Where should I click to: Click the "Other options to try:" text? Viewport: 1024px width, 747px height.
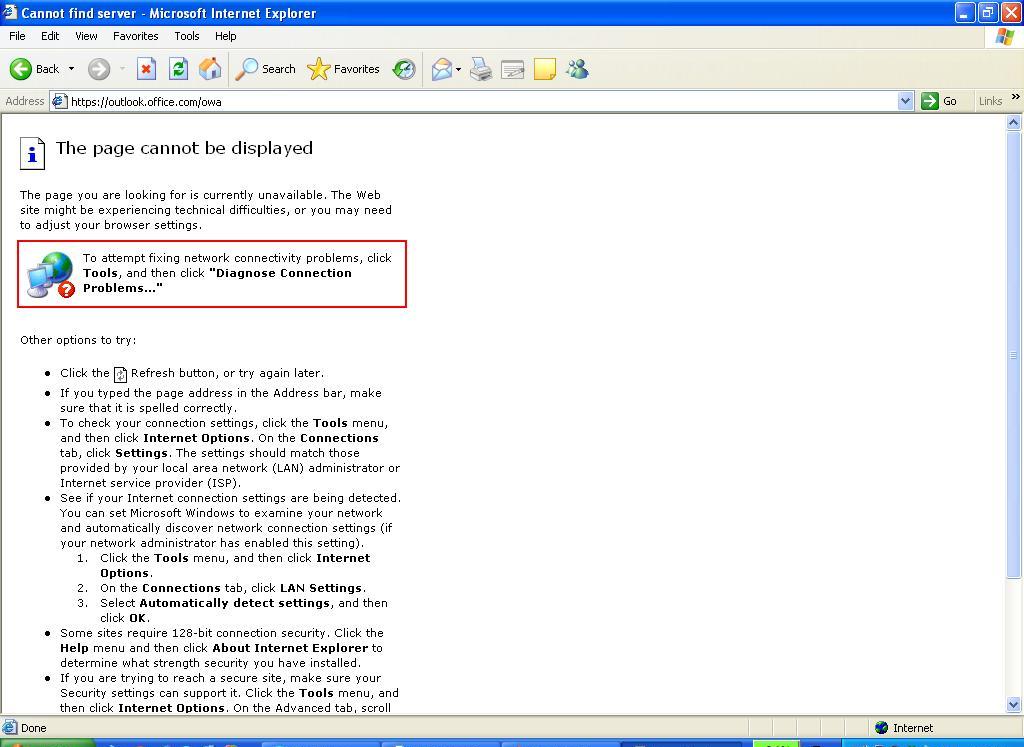click(78, 340)
